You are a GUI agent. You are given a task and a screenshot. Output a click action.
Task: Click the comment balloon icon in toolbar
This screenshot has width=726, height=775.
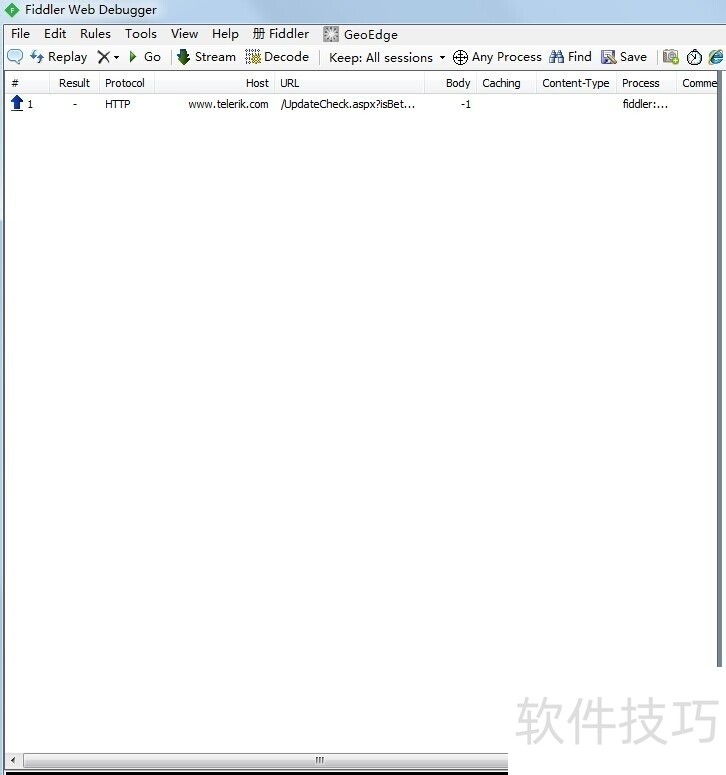pos(15,57)
